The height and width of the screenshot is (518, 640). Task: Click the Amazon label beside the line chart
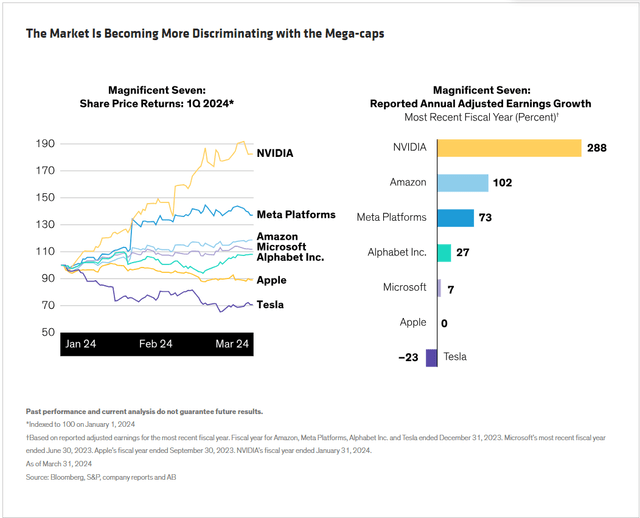277,236
